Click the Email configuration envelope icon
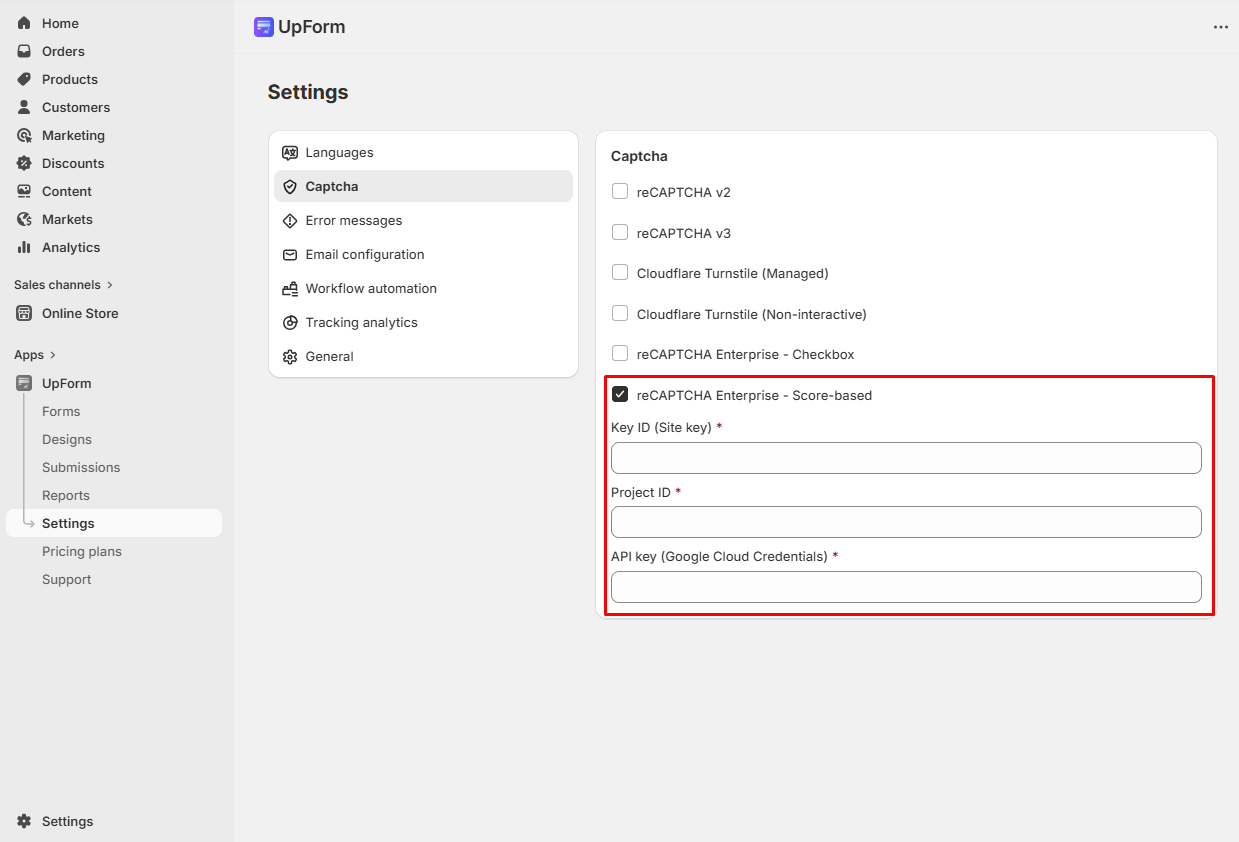The height and width of the screenshot is (842, 1239). click(x=290, y=255)
